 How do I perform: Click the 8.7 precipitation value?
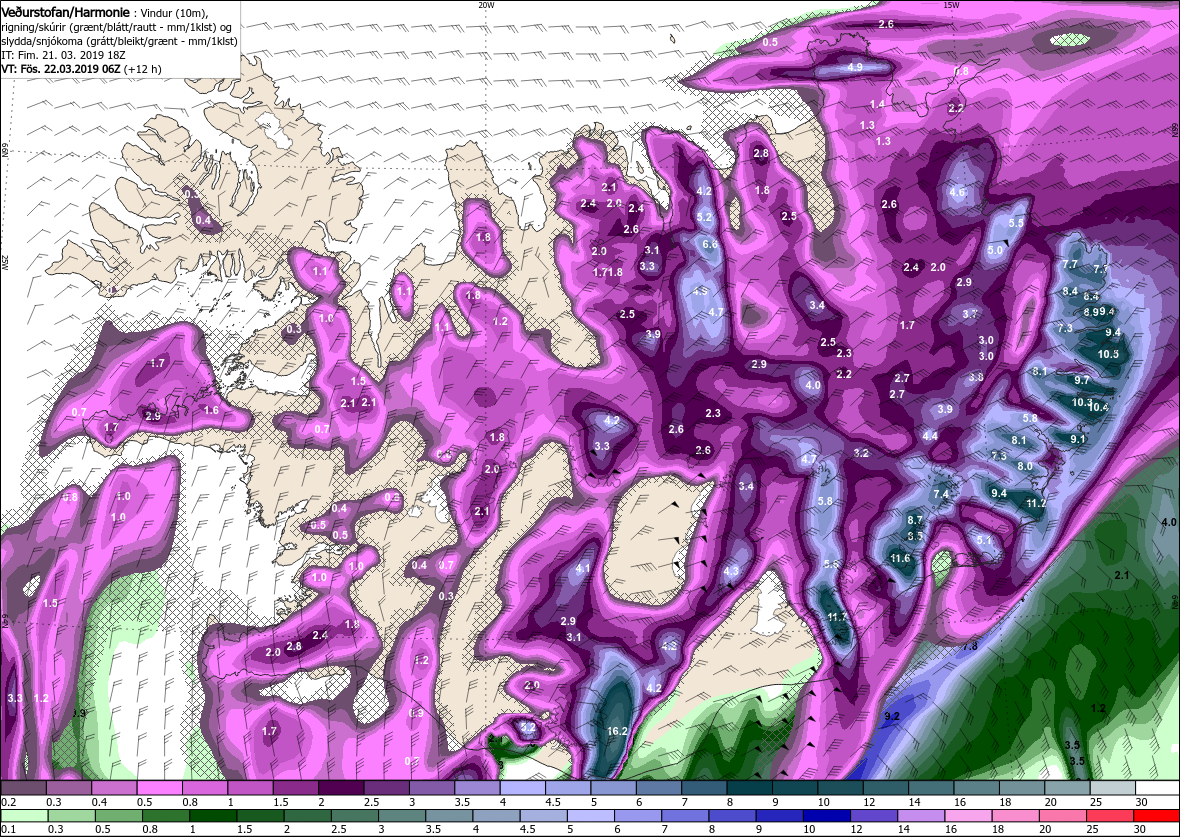click(915, 520)
